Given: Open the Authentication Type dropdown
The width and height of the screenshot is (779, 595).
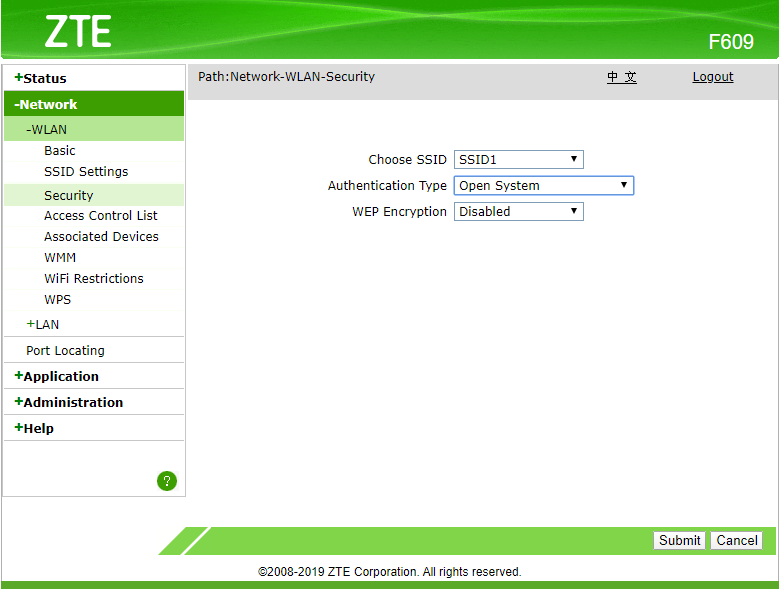Looking at the screenshot, I should click(x=544, y=185).
